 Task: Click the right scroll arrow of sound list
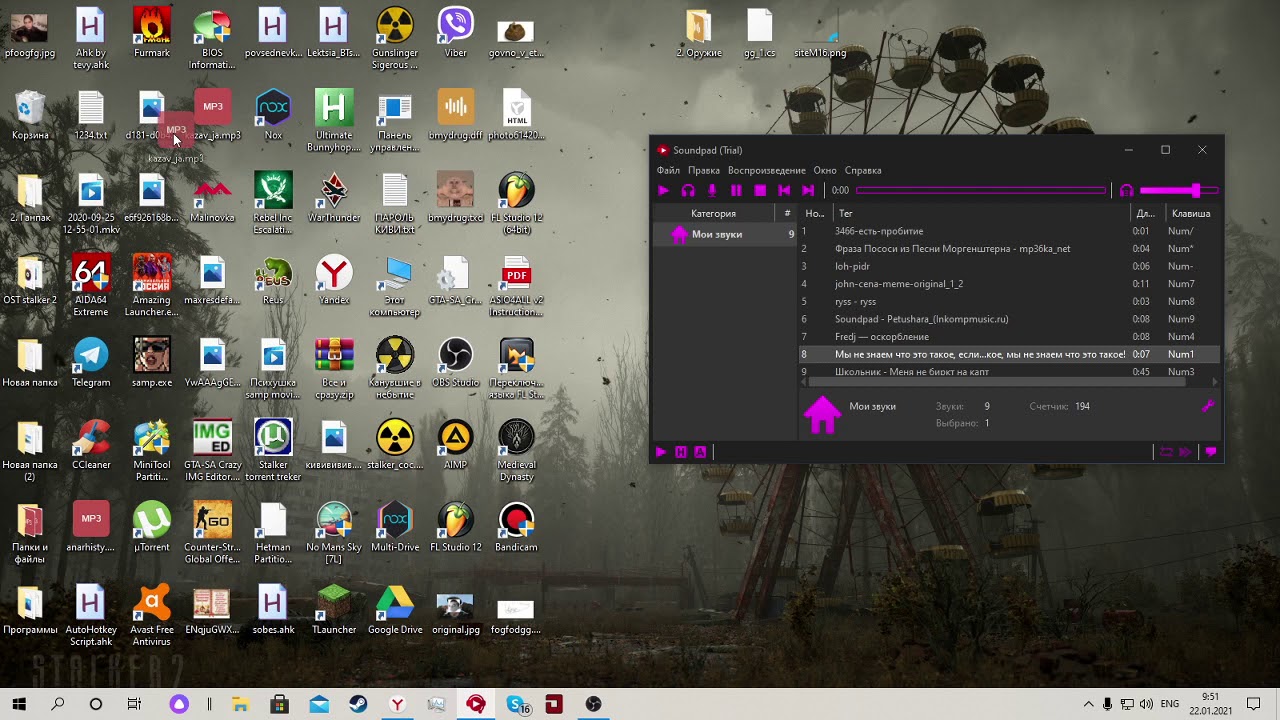click(1215, 381)
